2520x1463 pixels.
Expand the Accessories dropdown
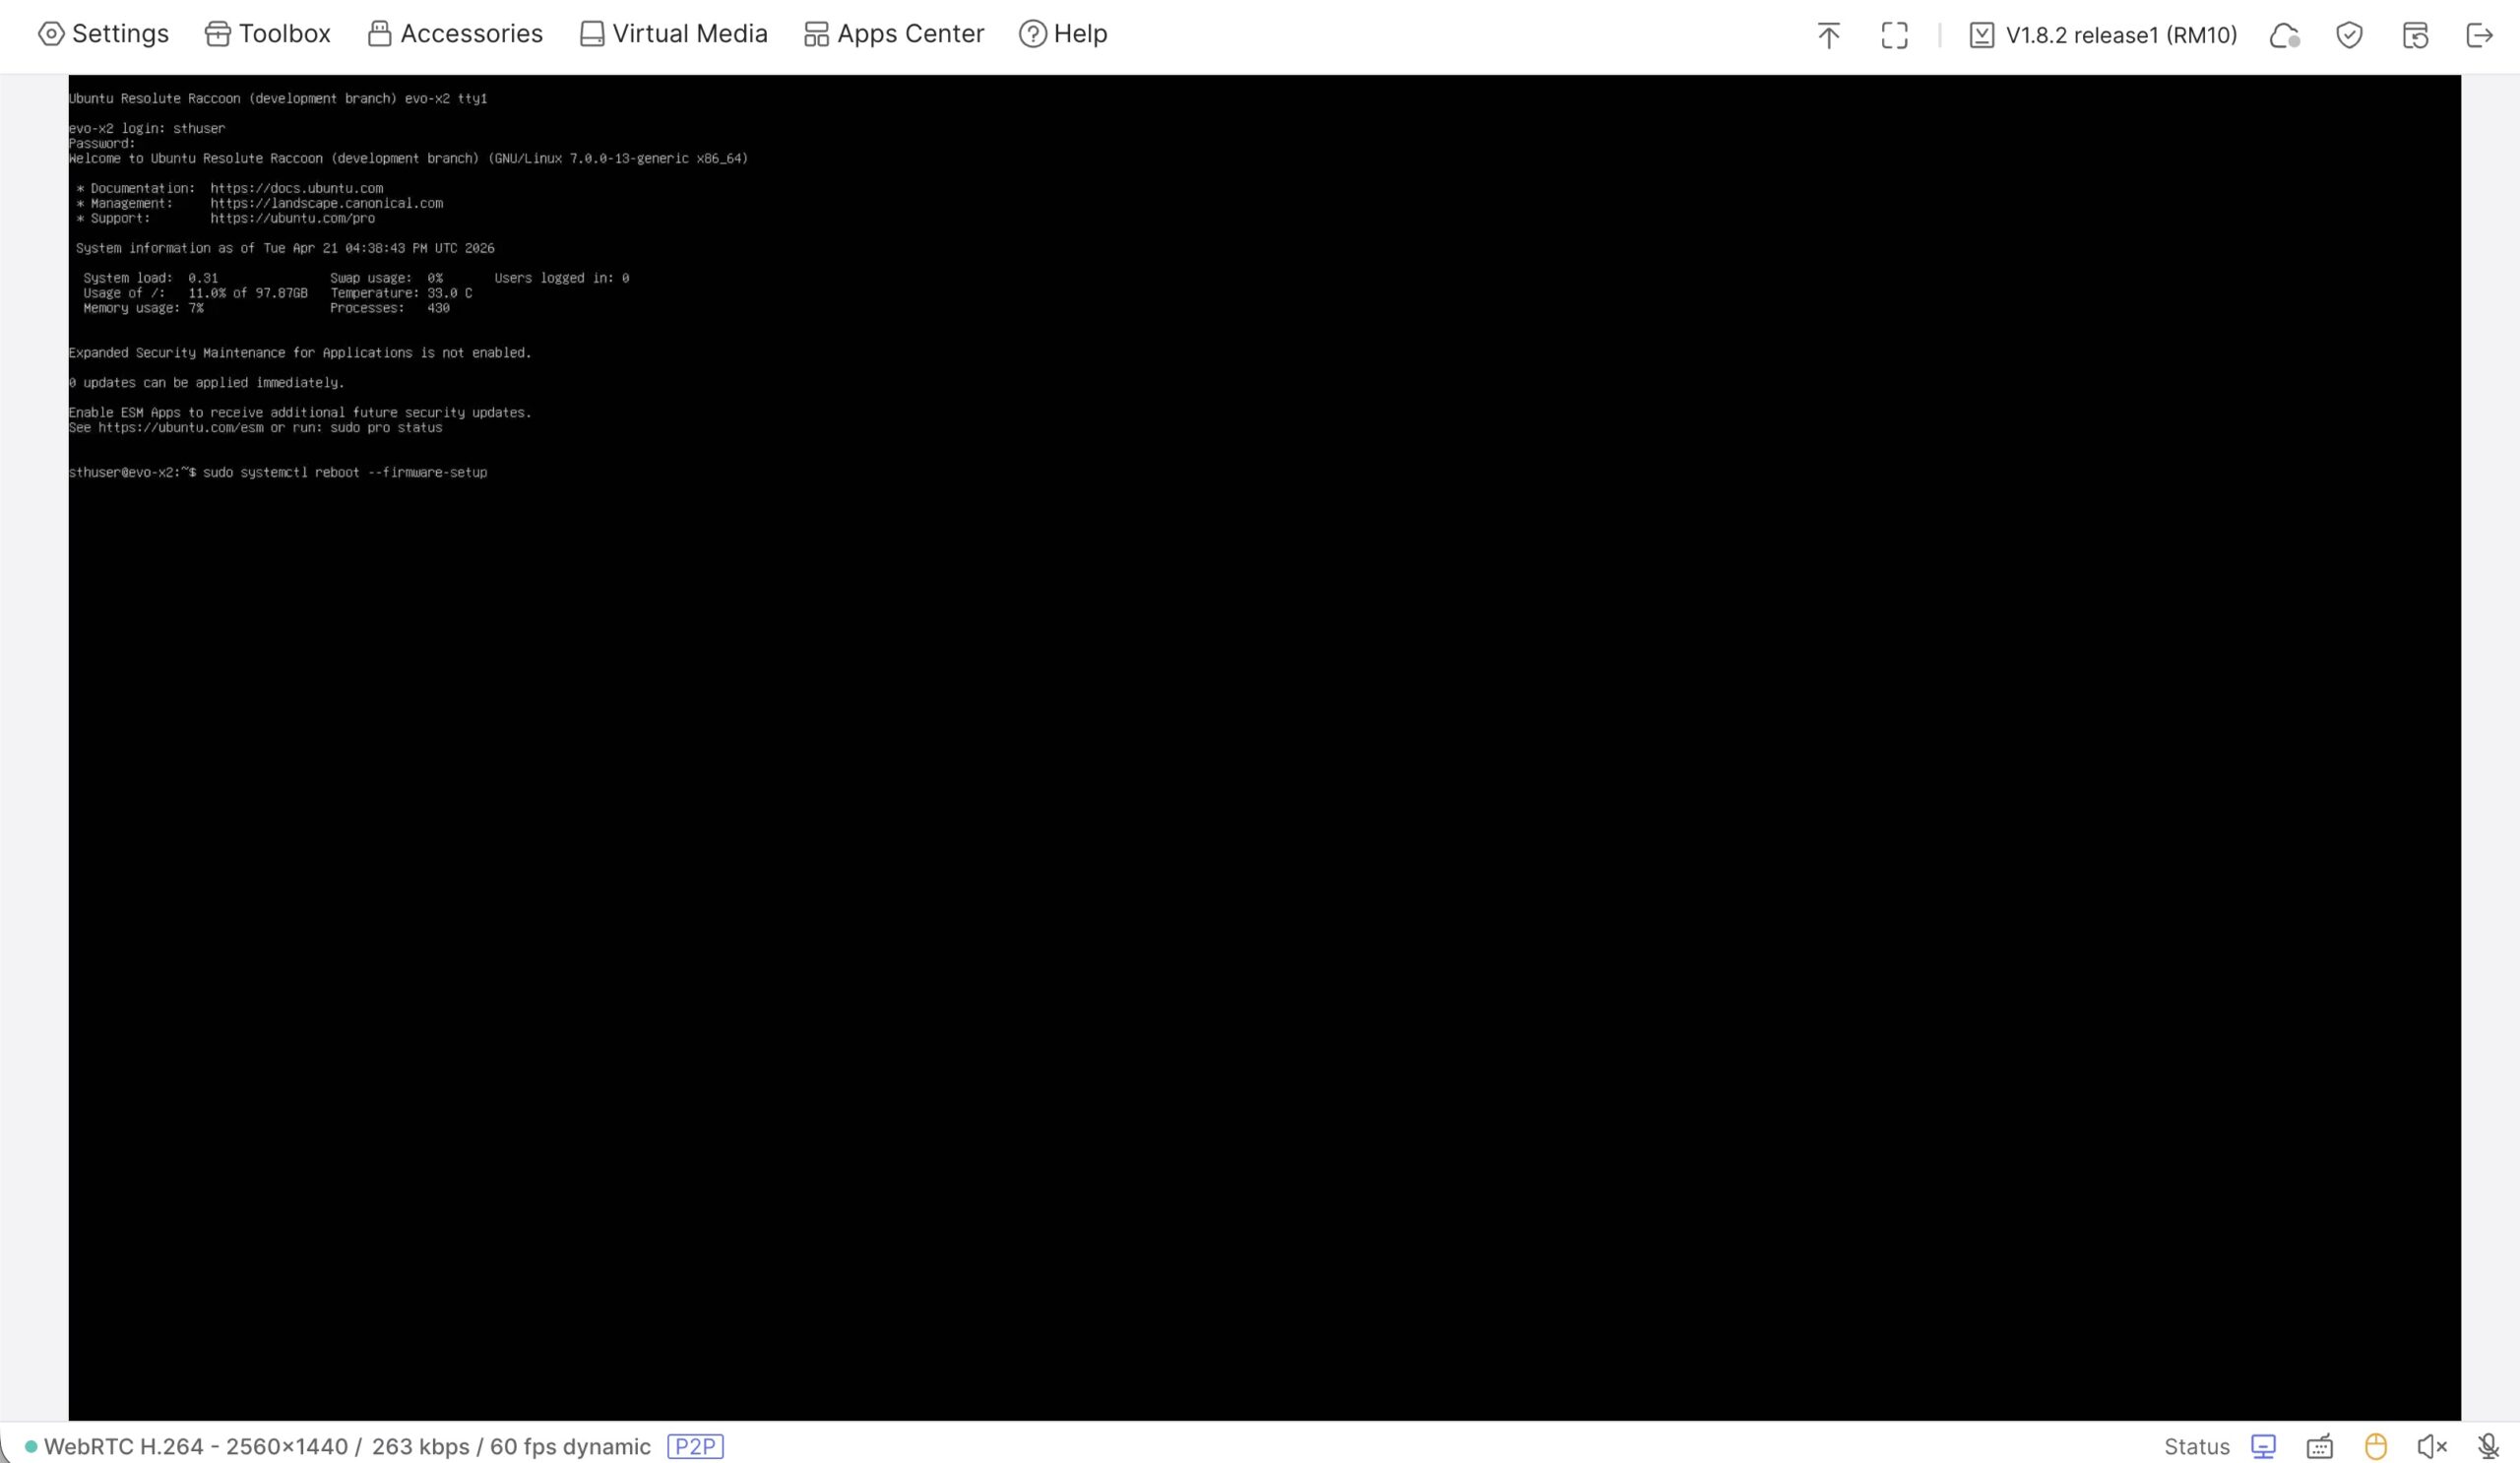455,34
